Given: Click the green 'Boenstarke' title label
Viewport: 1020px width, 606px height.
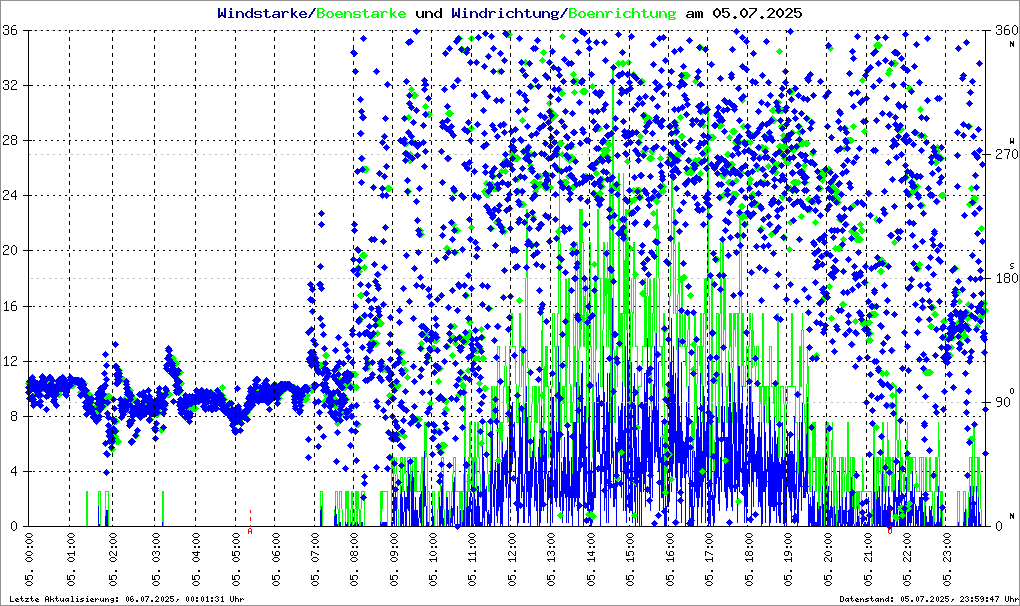Looking at the screenshot, I should pos(361,14).
